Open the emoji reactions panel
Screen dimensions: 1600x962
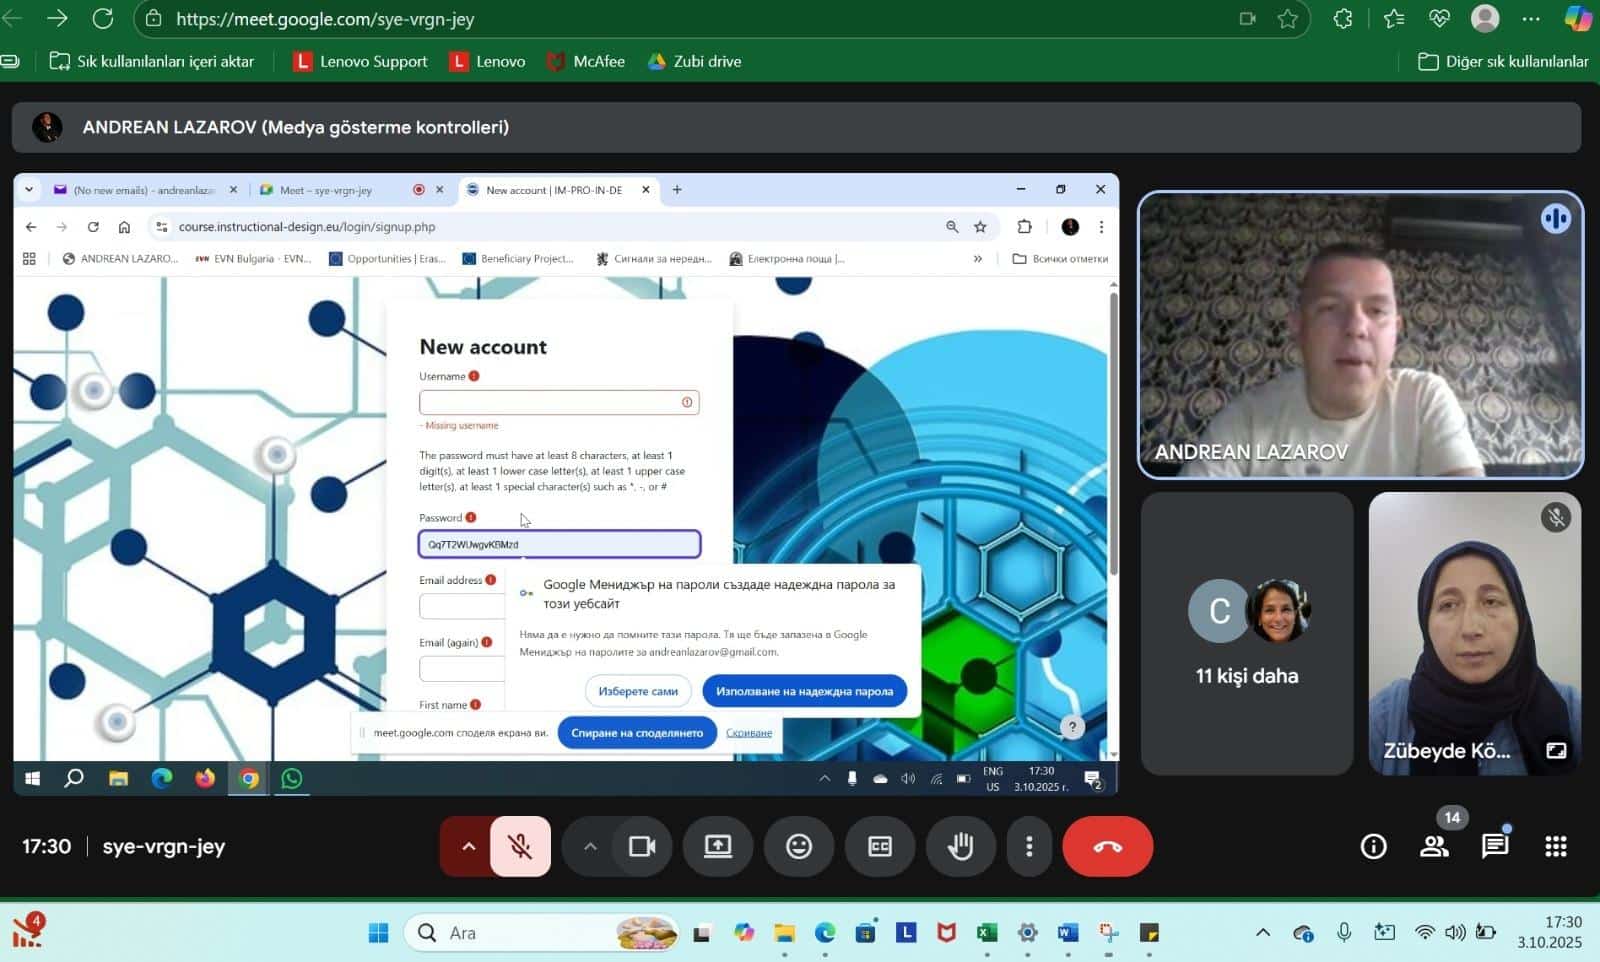(798, 846)
